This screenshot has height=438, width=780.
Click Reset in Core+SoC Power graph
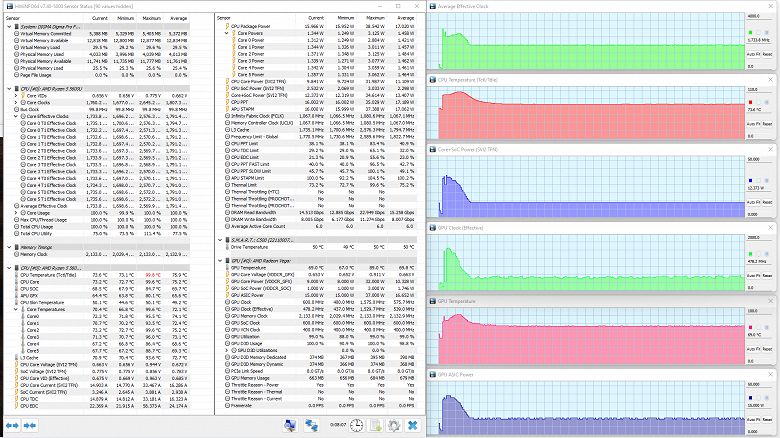click(767, 203)
